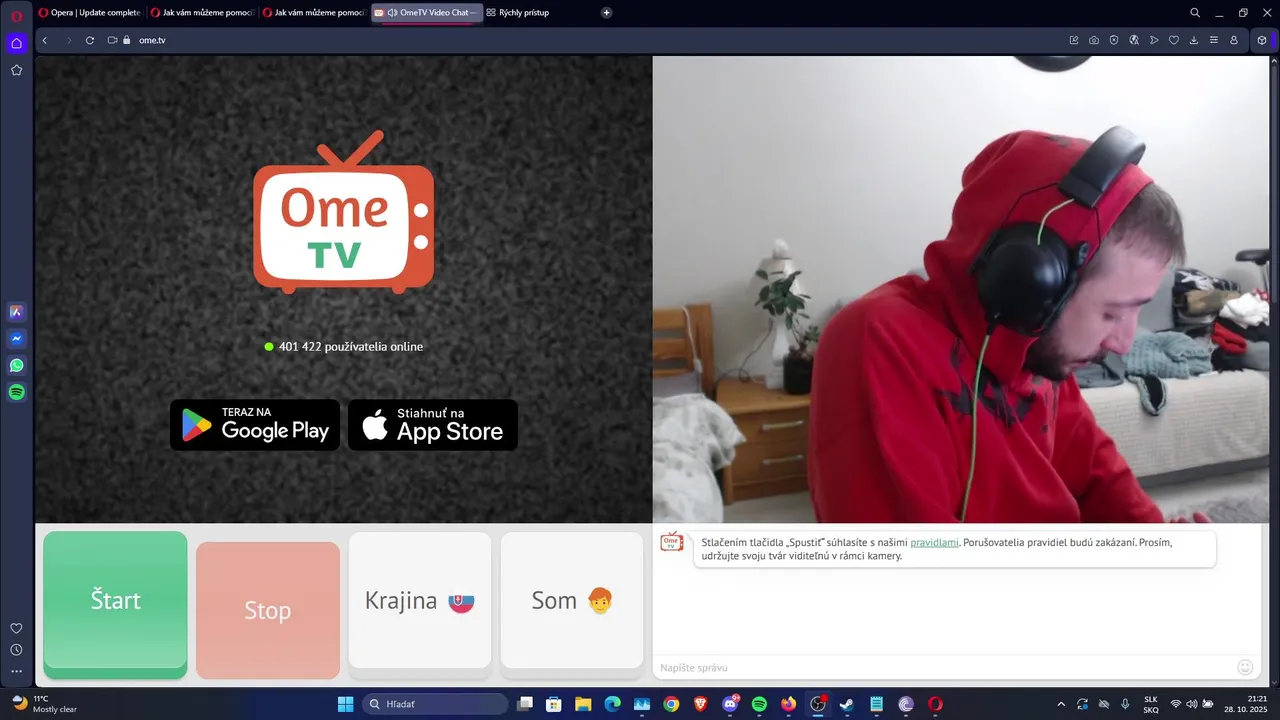Add page to bookmarks with heart icon
The height and width of the screenshot is (720, 1280).
tap(1174, 40)
